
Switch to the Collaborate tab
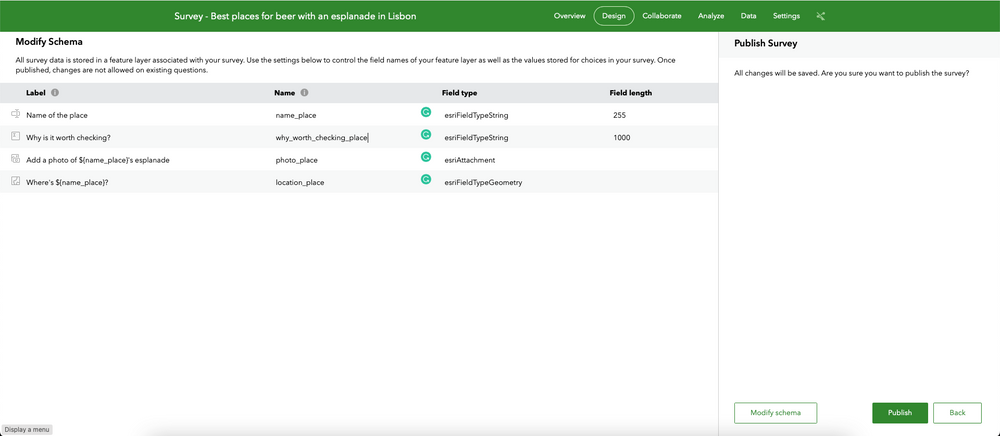coord(662,16)
